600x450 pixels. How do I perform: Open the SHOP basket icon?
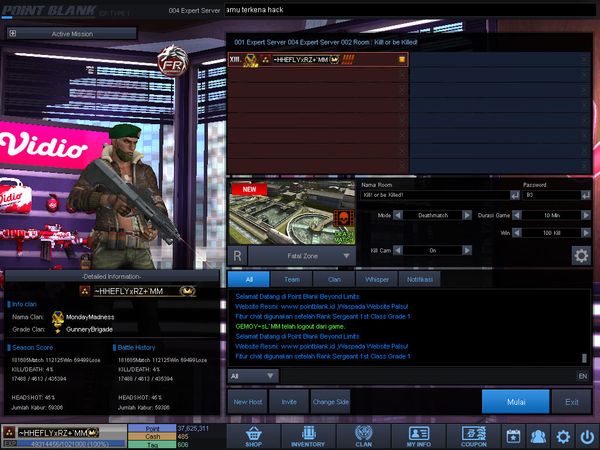coord(254,436)
